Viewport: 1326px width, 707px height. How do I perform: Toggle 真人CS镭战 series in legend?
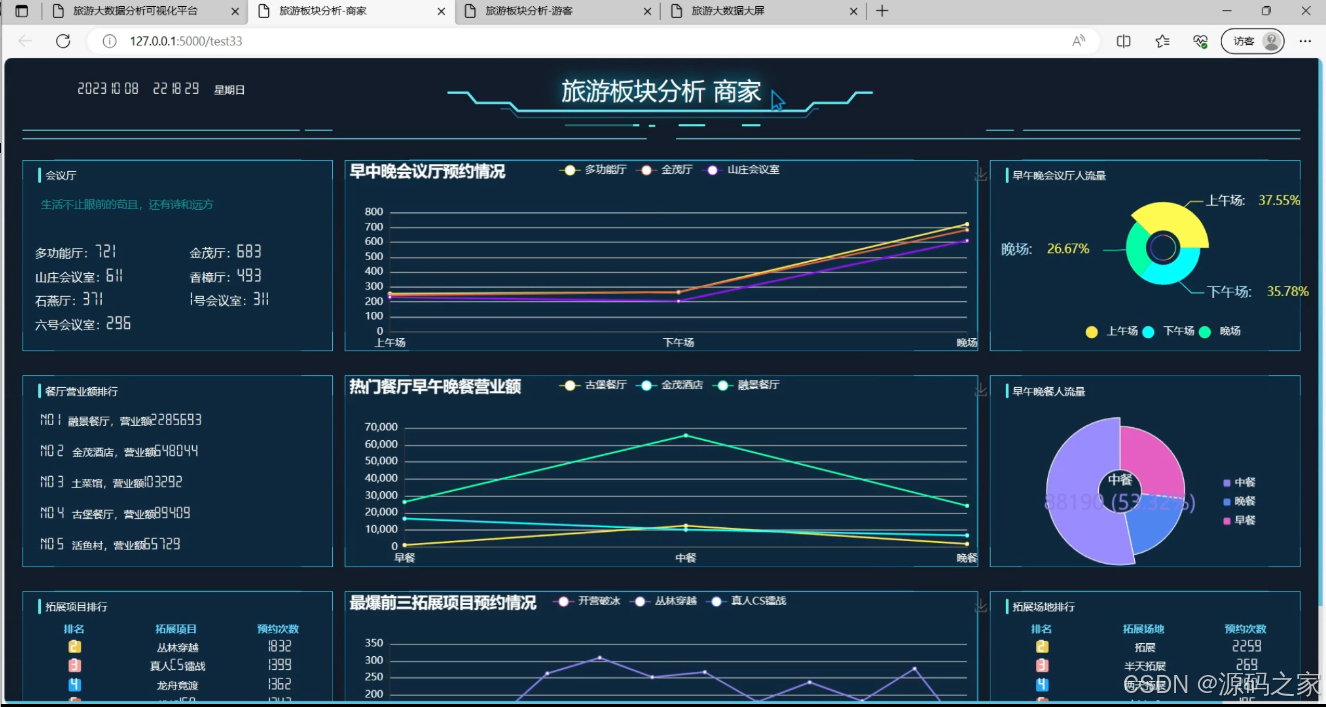click(746, 601)
